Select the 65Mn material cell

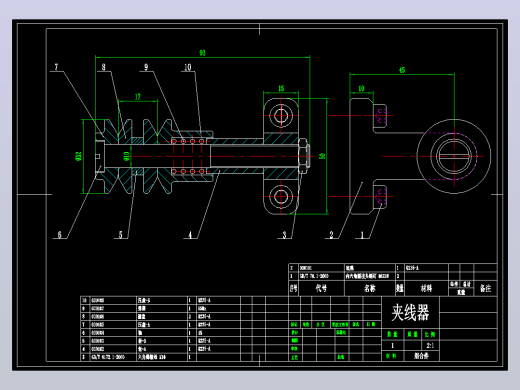202,308
